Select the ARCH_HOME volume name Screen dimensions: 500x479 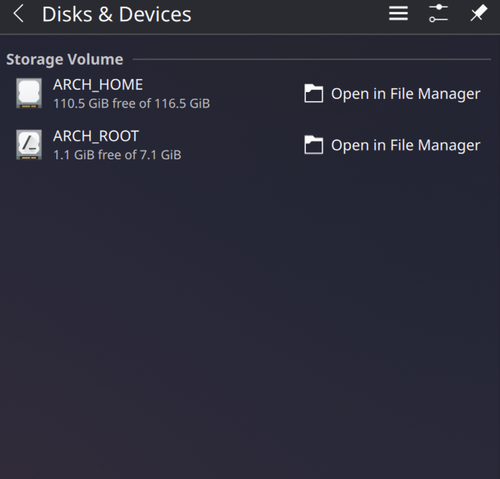[x=98, y=85]
